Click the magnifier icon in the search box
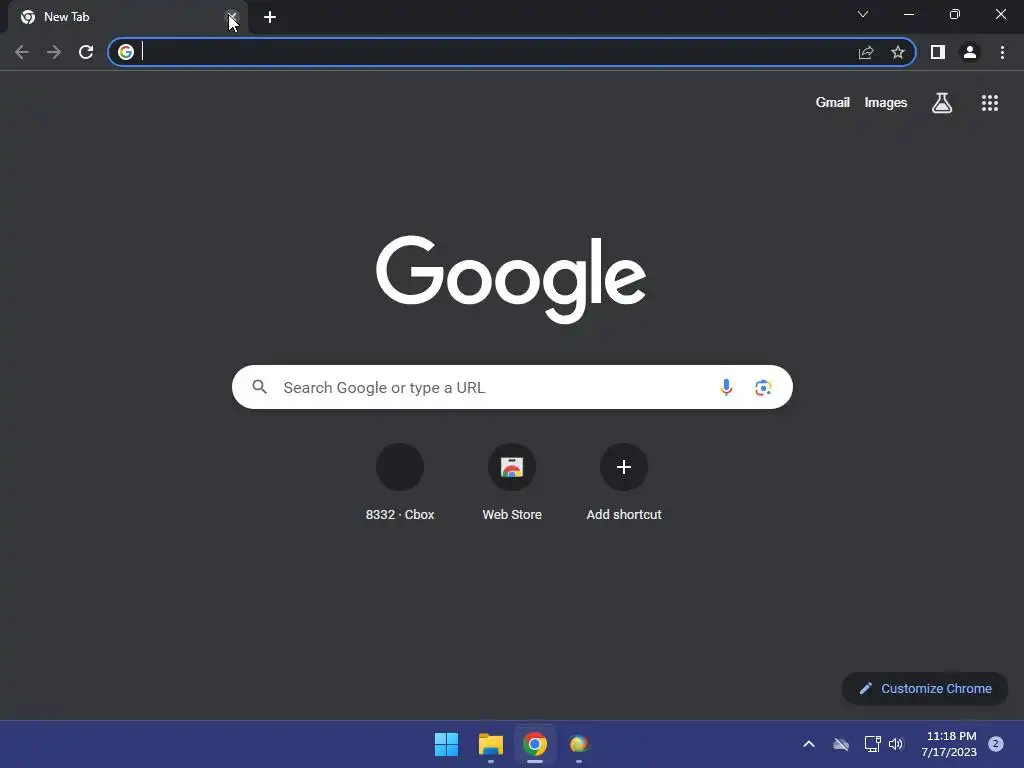This screenshot has width=1024, height=768. [260, 387]
